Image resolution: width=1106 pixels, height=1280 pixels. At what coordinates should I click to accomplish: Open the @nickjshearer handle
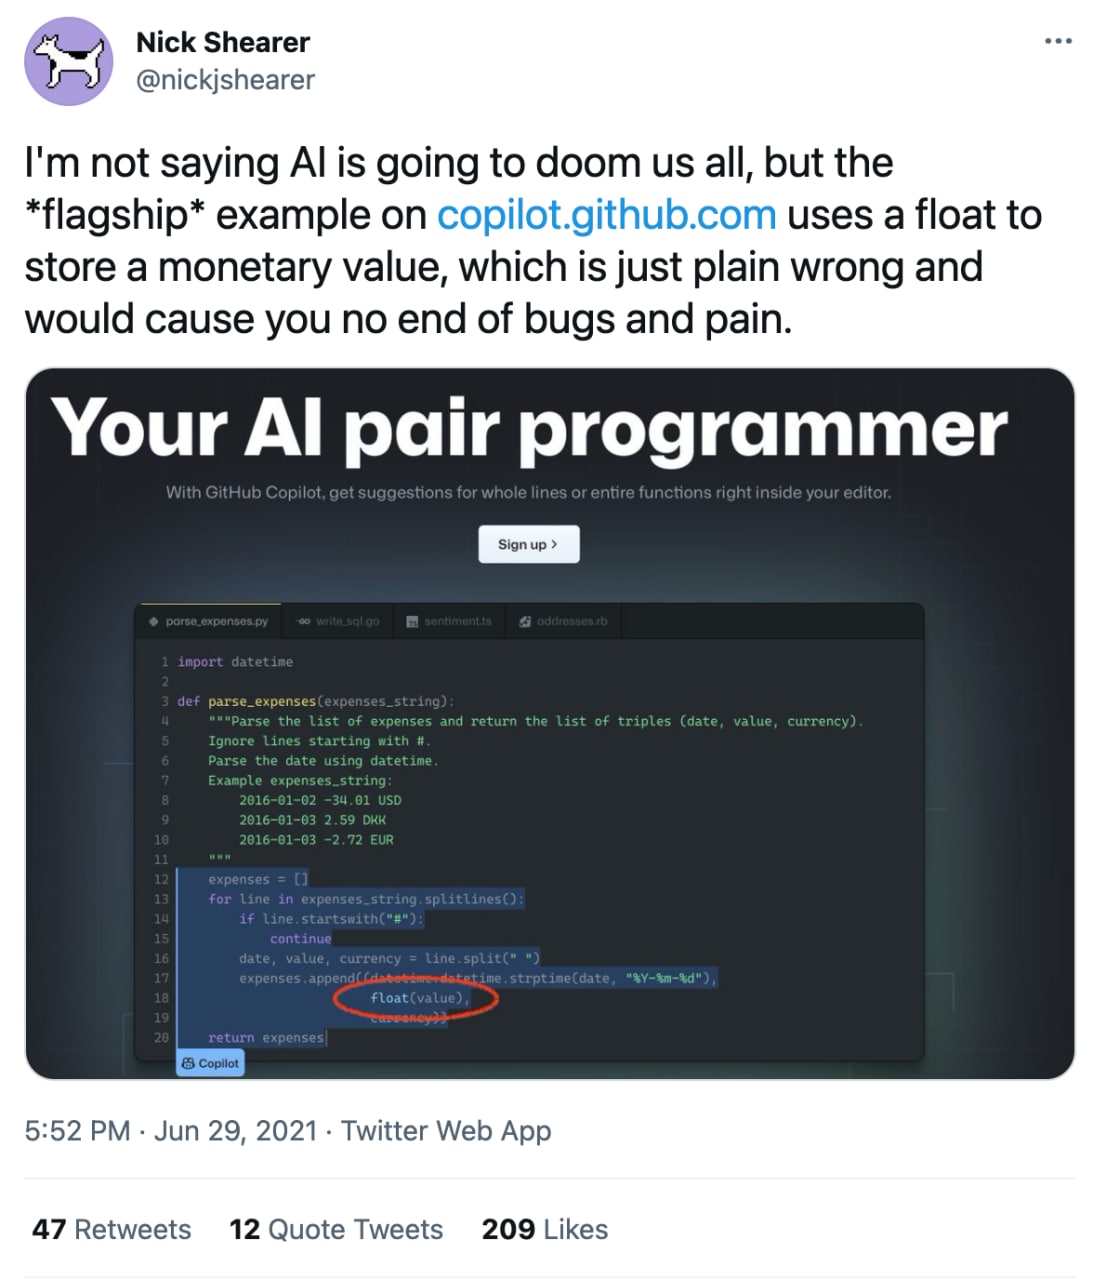(225, 80)
